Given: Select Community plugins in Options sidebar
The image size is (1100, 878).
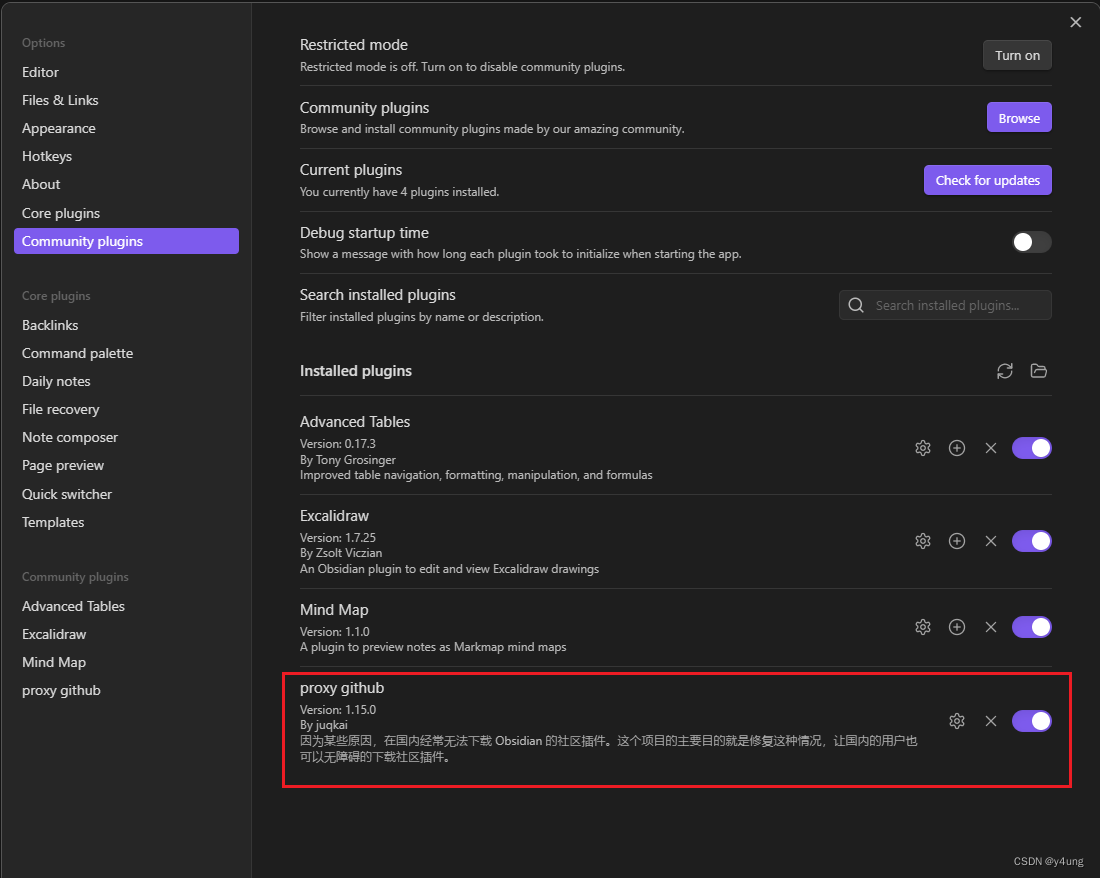Looking at the screenshot, I should pos(126,241).
